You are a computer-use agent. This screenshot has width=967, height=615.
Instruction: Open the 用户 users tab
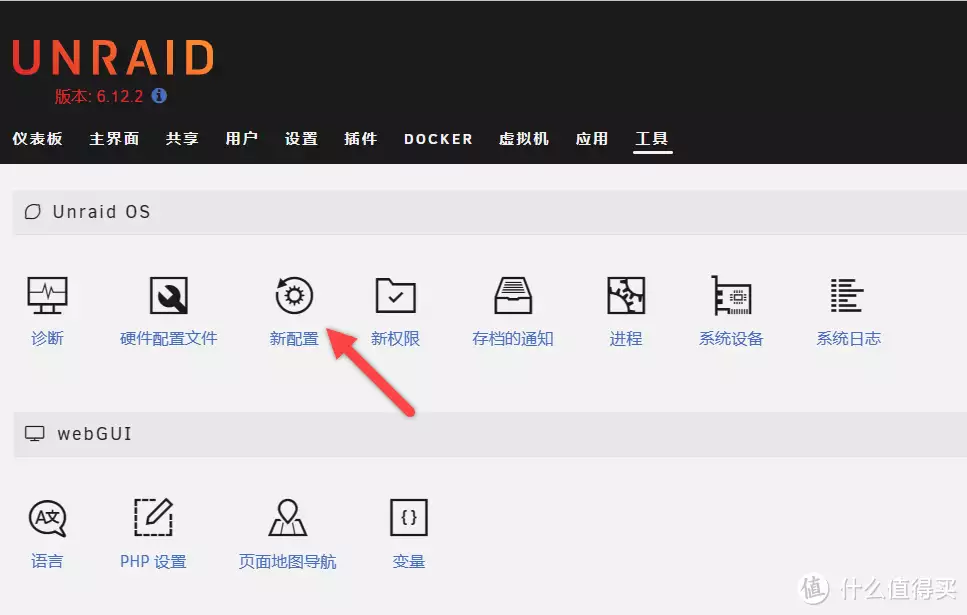(x=241, y=139)
